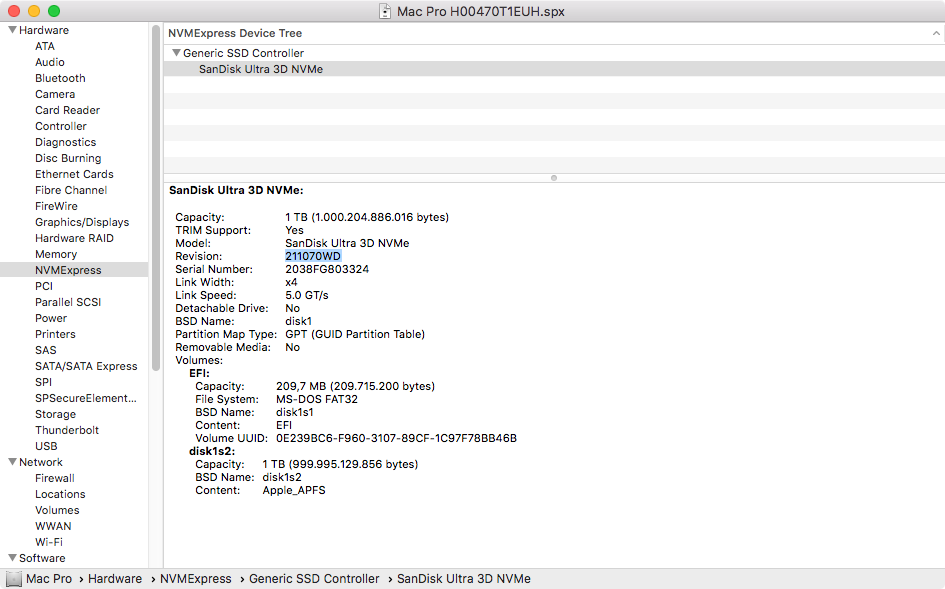
Task: Select Wi-Fi under Network
Action: 49,542
